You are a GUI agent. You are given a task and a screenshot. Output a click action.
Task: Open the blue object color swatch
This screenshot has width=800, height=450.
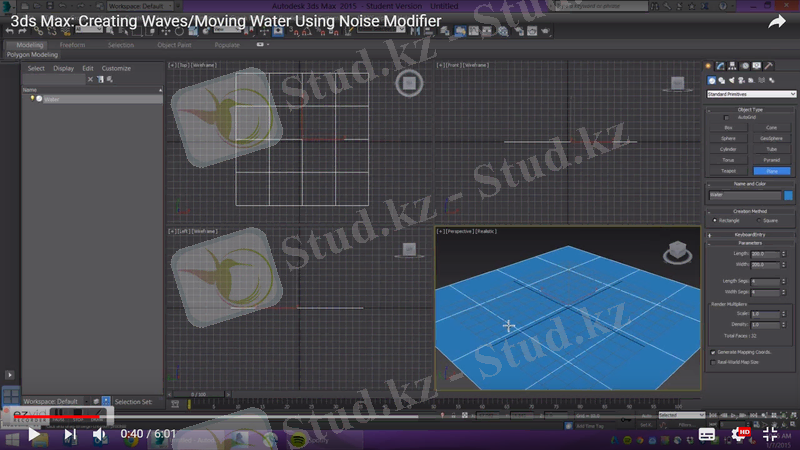789,195
